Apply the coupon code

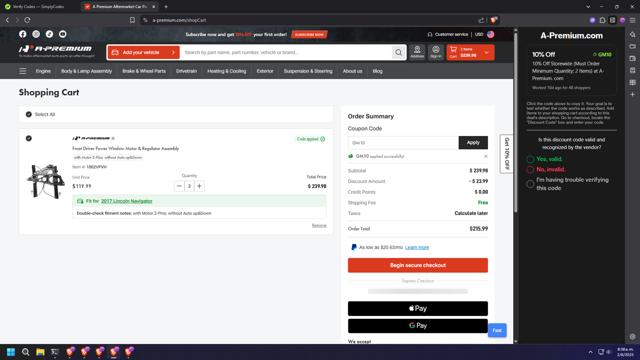[x=473, y=142]
